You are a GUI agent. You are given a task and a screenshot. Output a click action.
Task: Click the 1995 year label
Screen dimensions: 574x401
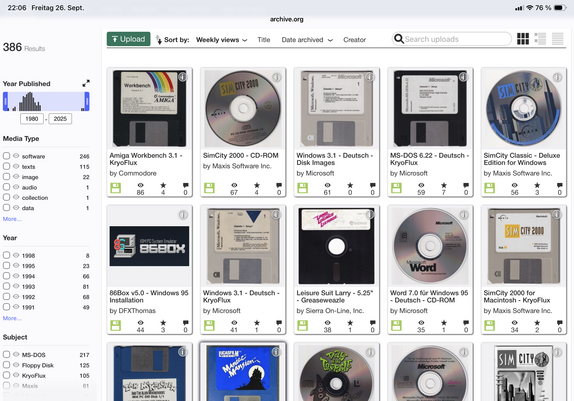click(x=28, y=266)
